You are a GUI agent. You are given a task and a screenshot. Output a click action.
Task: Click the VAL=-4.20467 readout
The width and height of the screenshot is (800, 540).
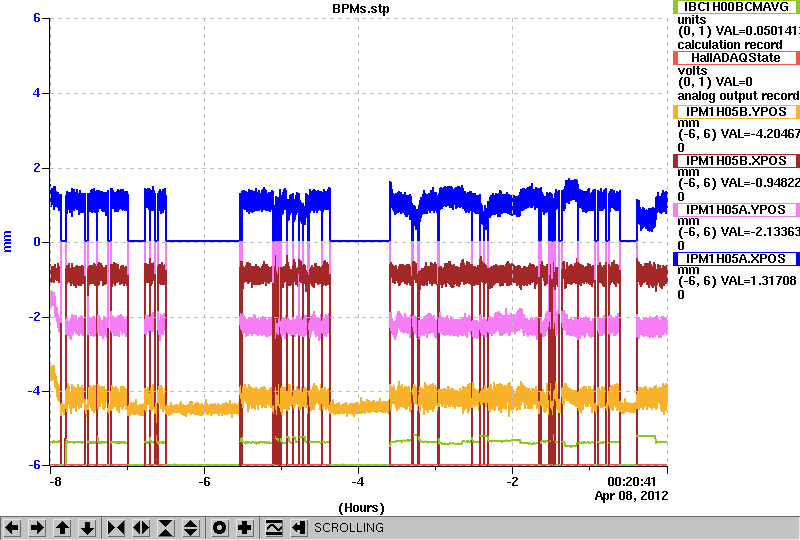click(758, 134)
